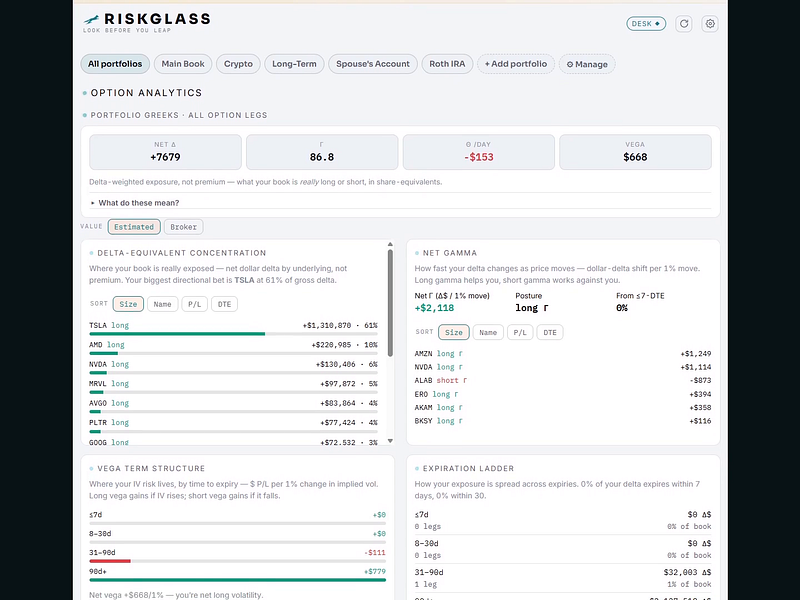This screenshot has height=600, width=800.
Task: Open the Manage portfolios button
Action: coord(587,64)
